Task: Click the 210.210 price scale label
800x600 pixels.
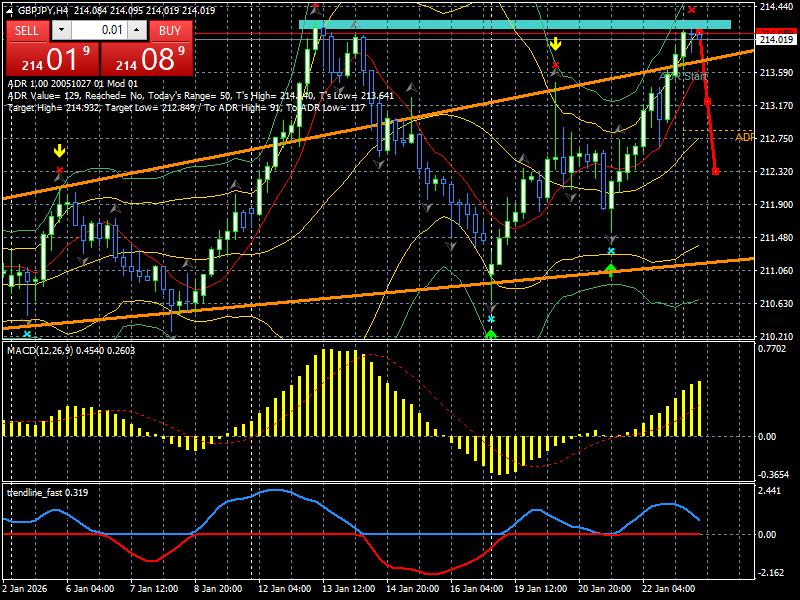Action: 776,336
